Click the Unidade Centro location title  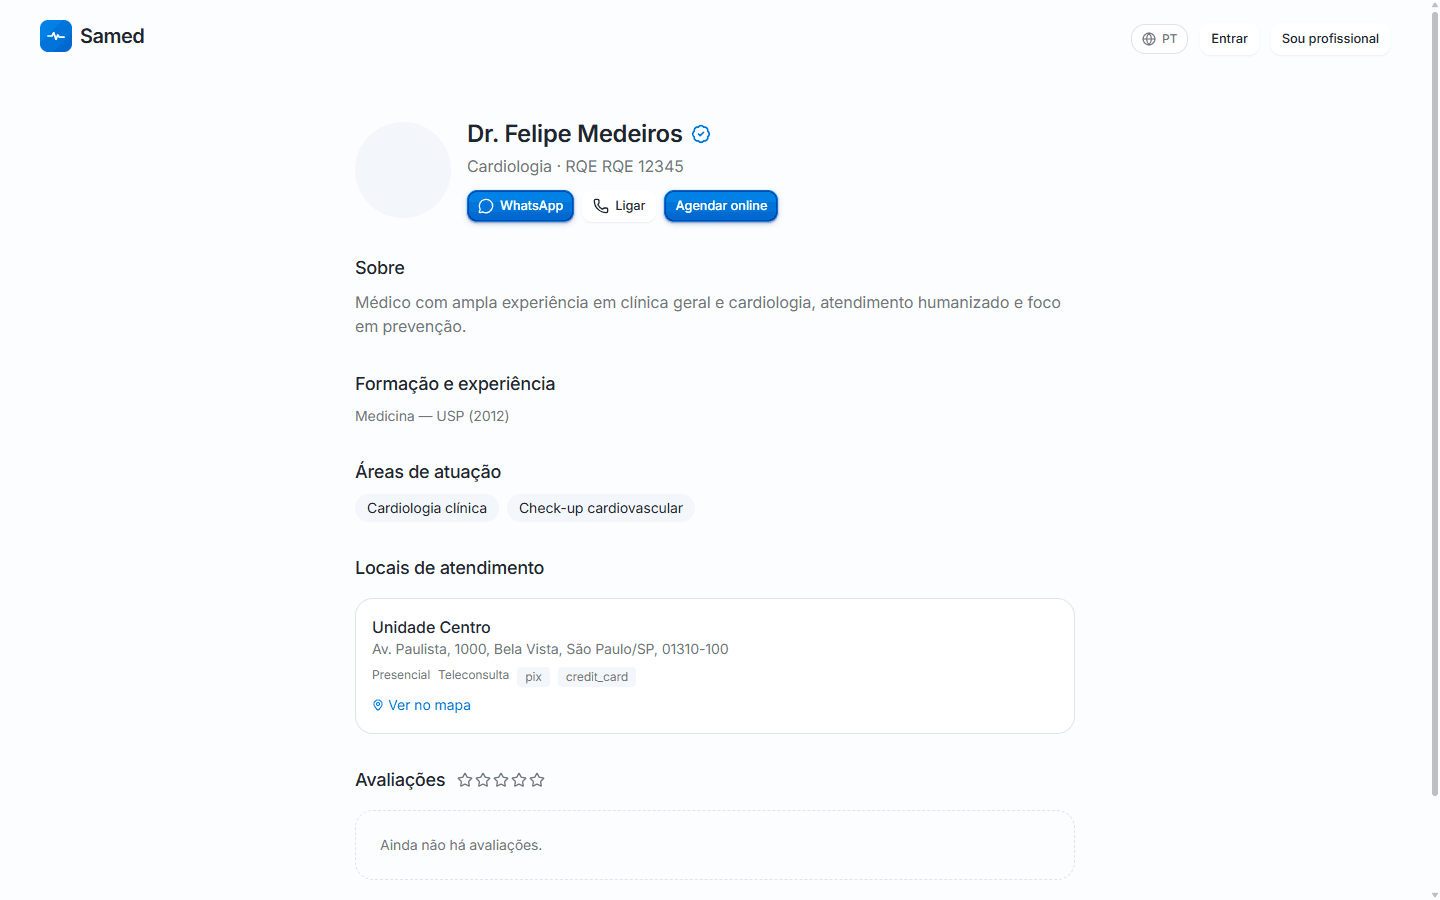coord(431,627)
